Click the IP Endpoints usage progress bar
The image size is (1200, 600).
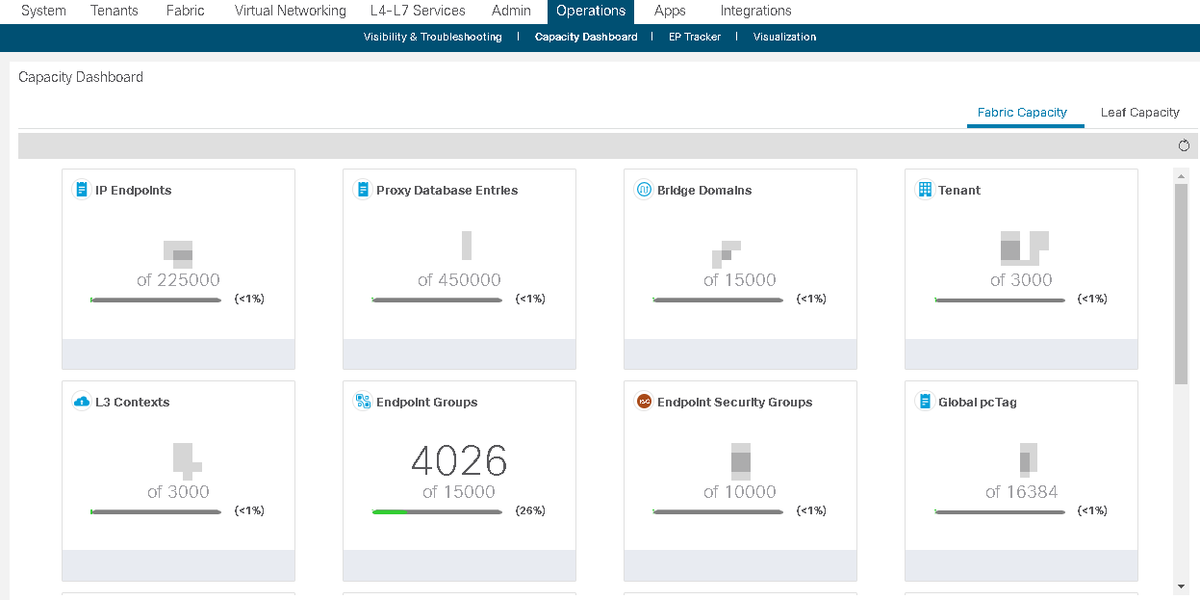[156, 299]
